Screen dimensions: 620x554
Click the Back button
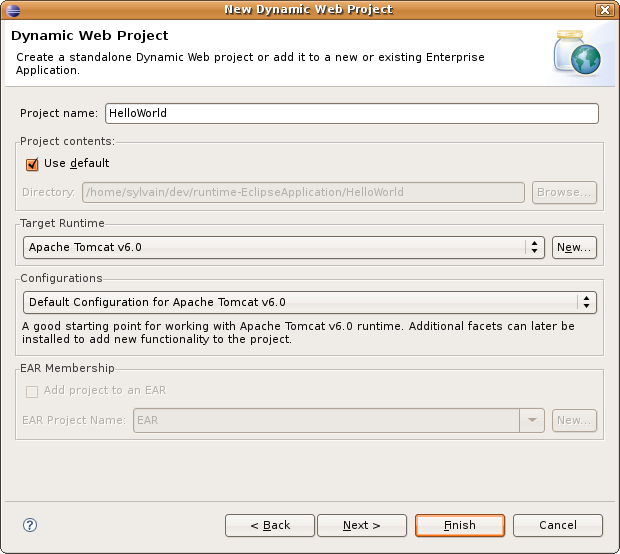pyautogui.click(x=270, y=525)
